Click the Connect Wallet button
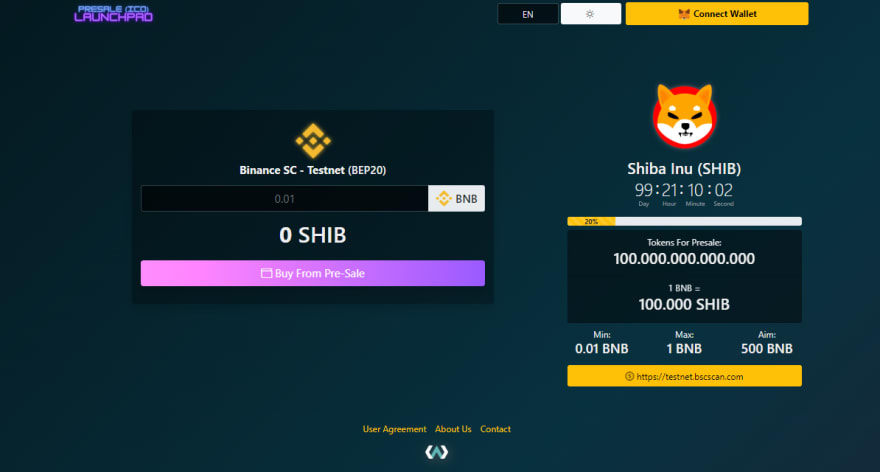880x472 pixels. 717,13
